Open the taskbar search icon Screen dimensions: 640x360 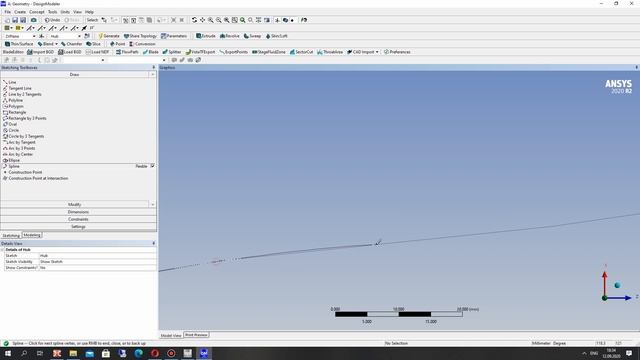24,353
